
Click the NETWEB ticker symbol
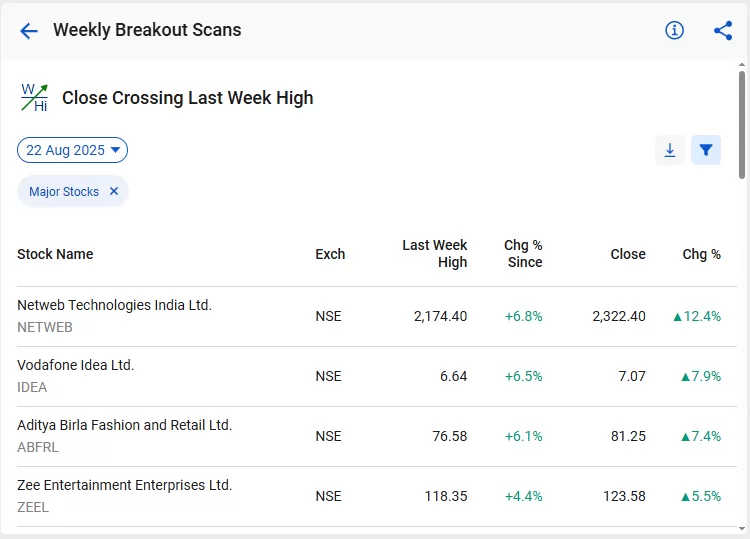pyautogui.click(x=45, y=327)
